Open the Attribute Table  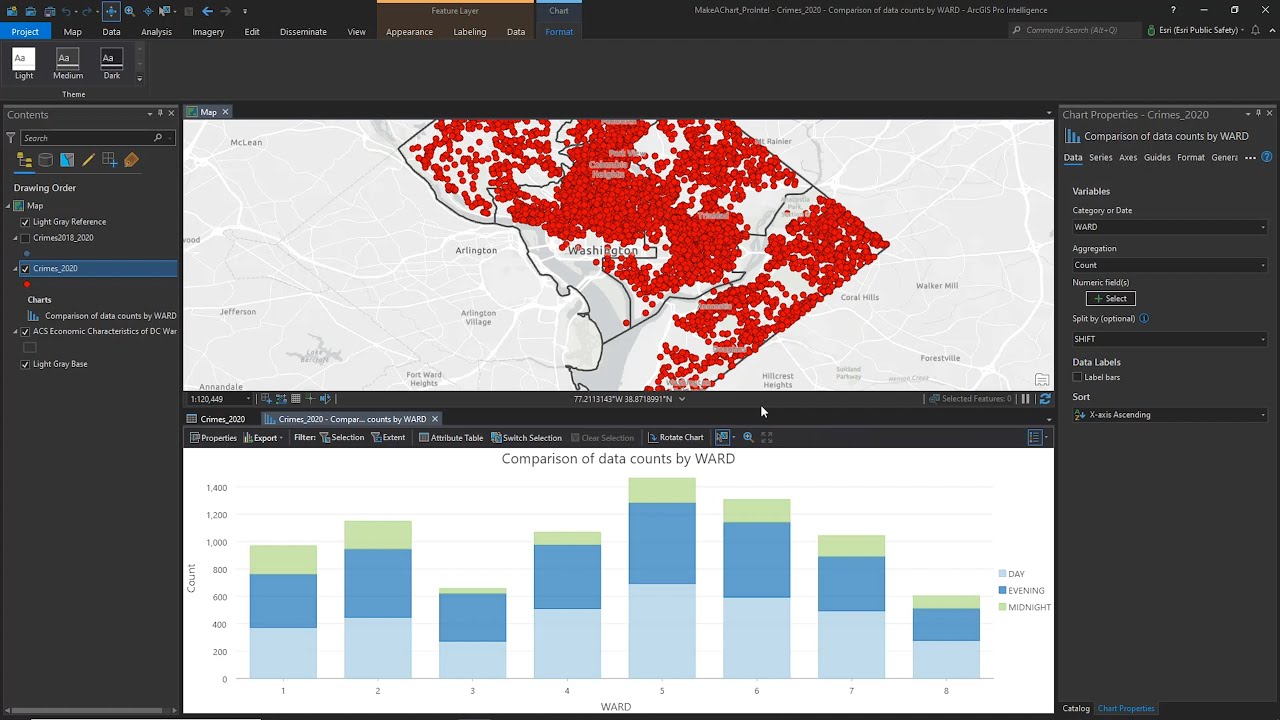point(451,437)
